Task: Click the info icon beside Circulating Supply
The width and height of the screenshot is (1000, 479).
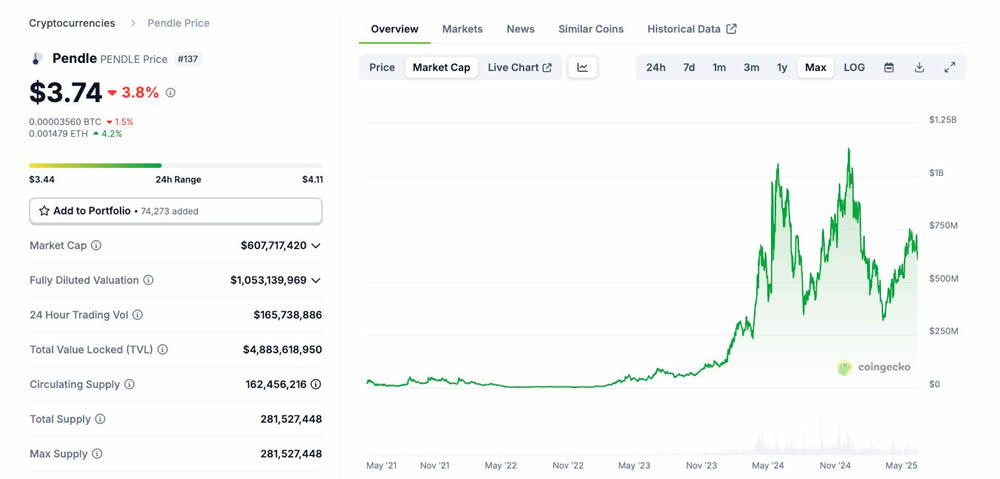Action: click(x=129, y=385)
